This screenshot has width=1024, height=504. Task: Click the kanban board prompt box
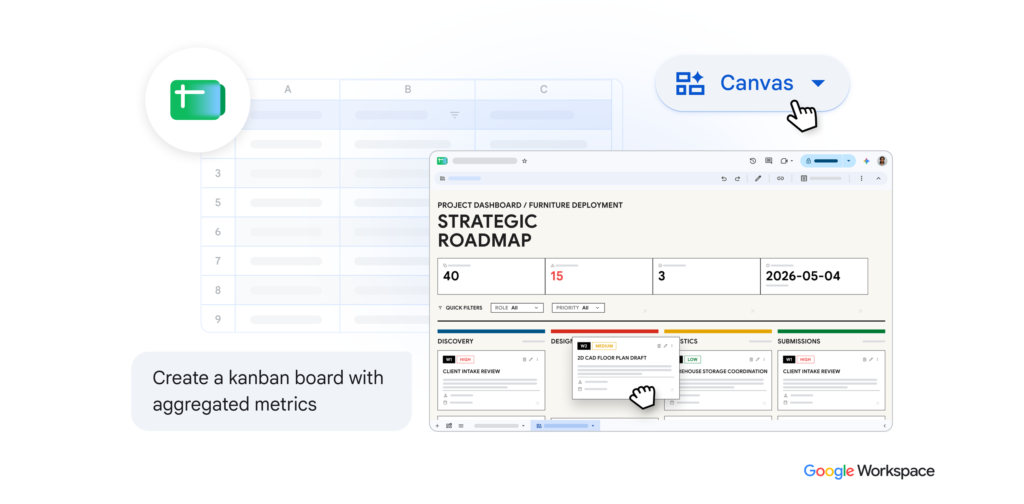(272, 391)
